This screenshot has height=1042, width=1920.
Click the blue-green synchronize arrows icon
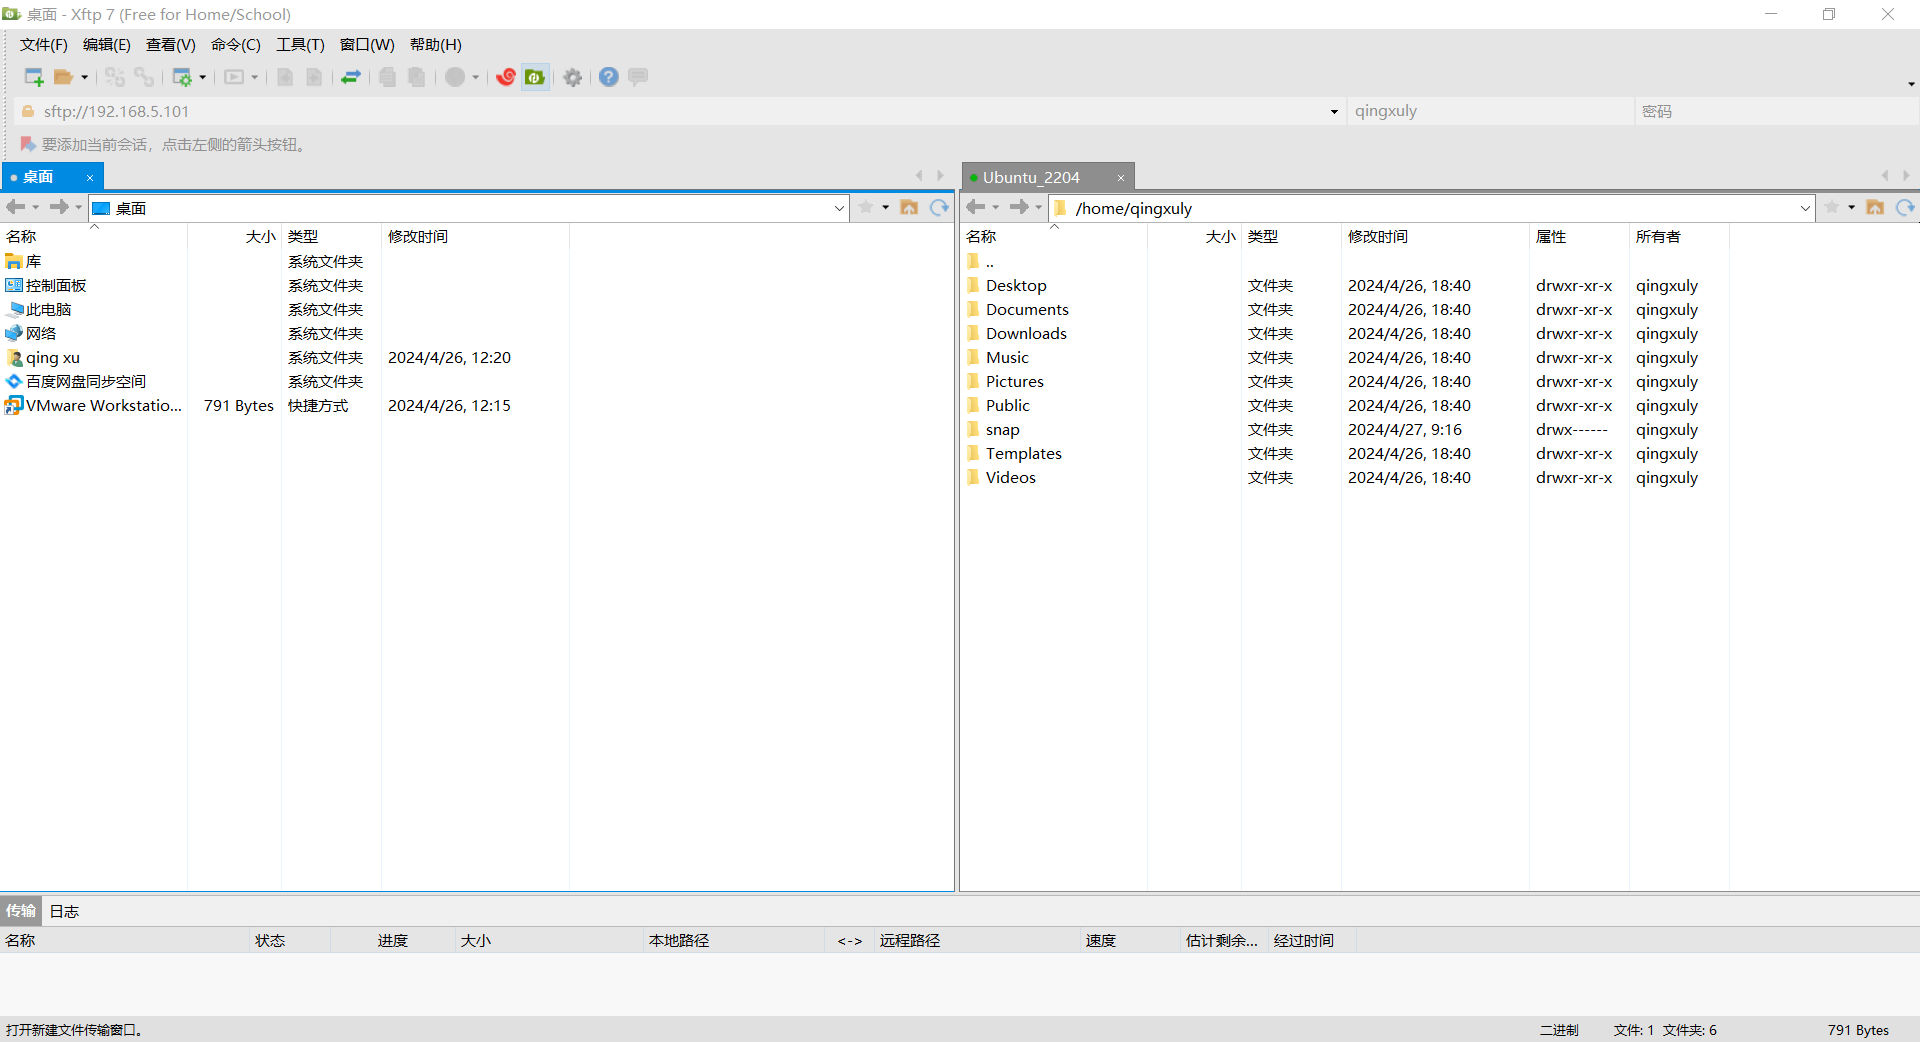pos(351,77)
